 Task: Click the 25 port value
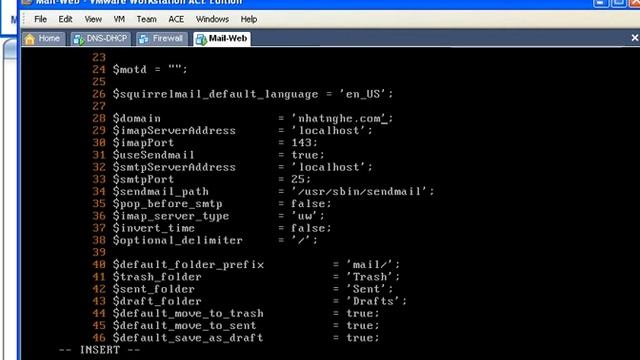point(298,179)
